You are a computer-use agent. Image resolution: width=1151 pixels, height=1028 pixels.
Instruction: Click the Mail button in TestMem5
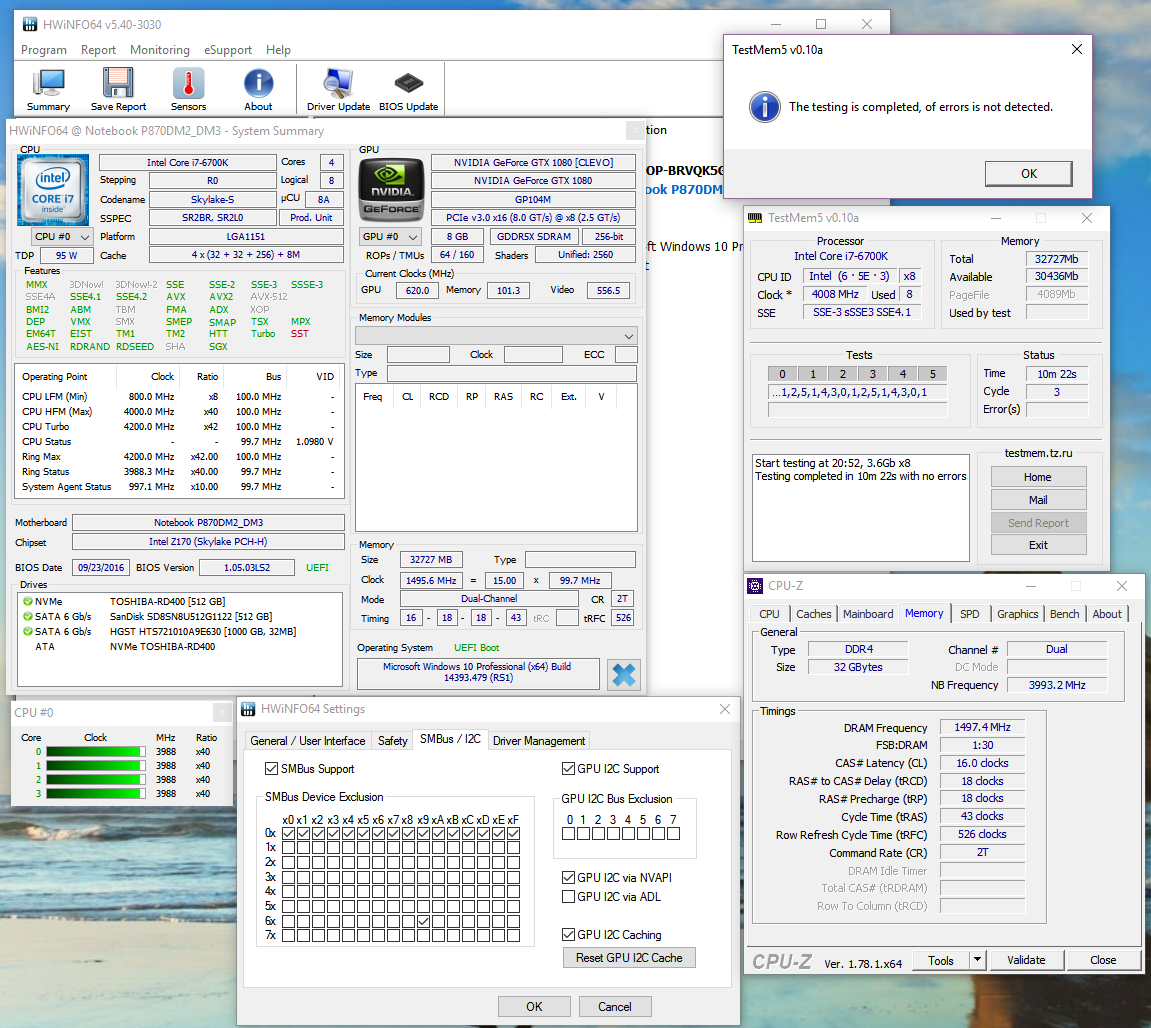click(1038, 500)
